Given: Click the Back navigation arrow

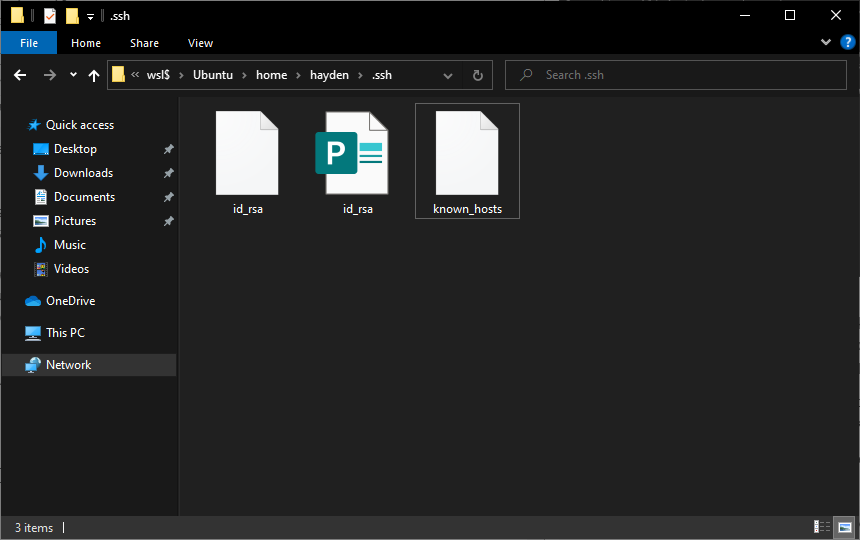Looking at the screenshot, I should [20, 75].
